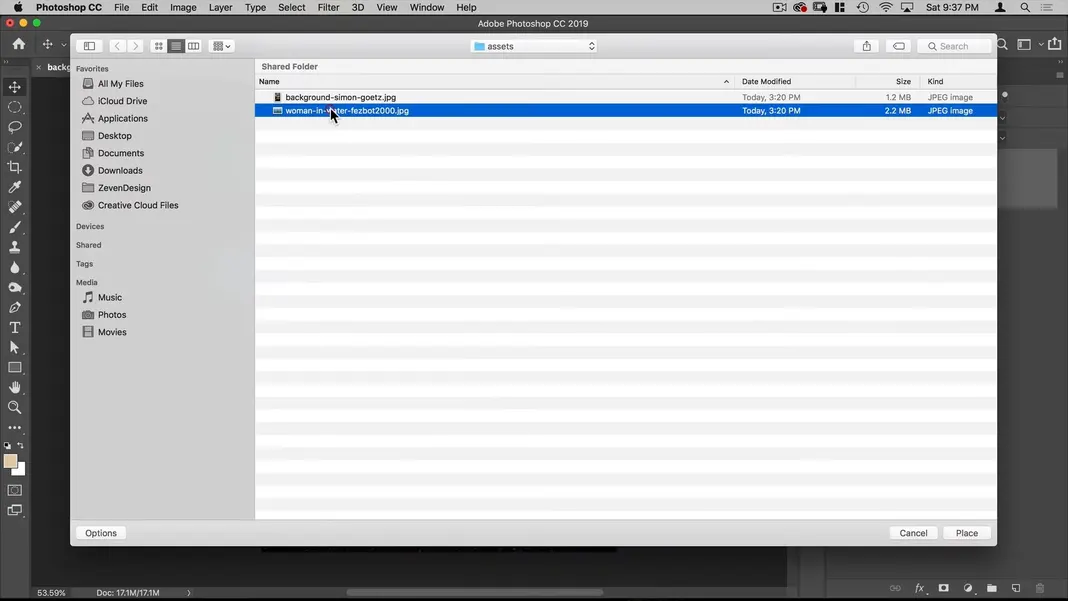Open iCloud Drive in sidebar
1068x601 pixels.
(x=122, y=101)
